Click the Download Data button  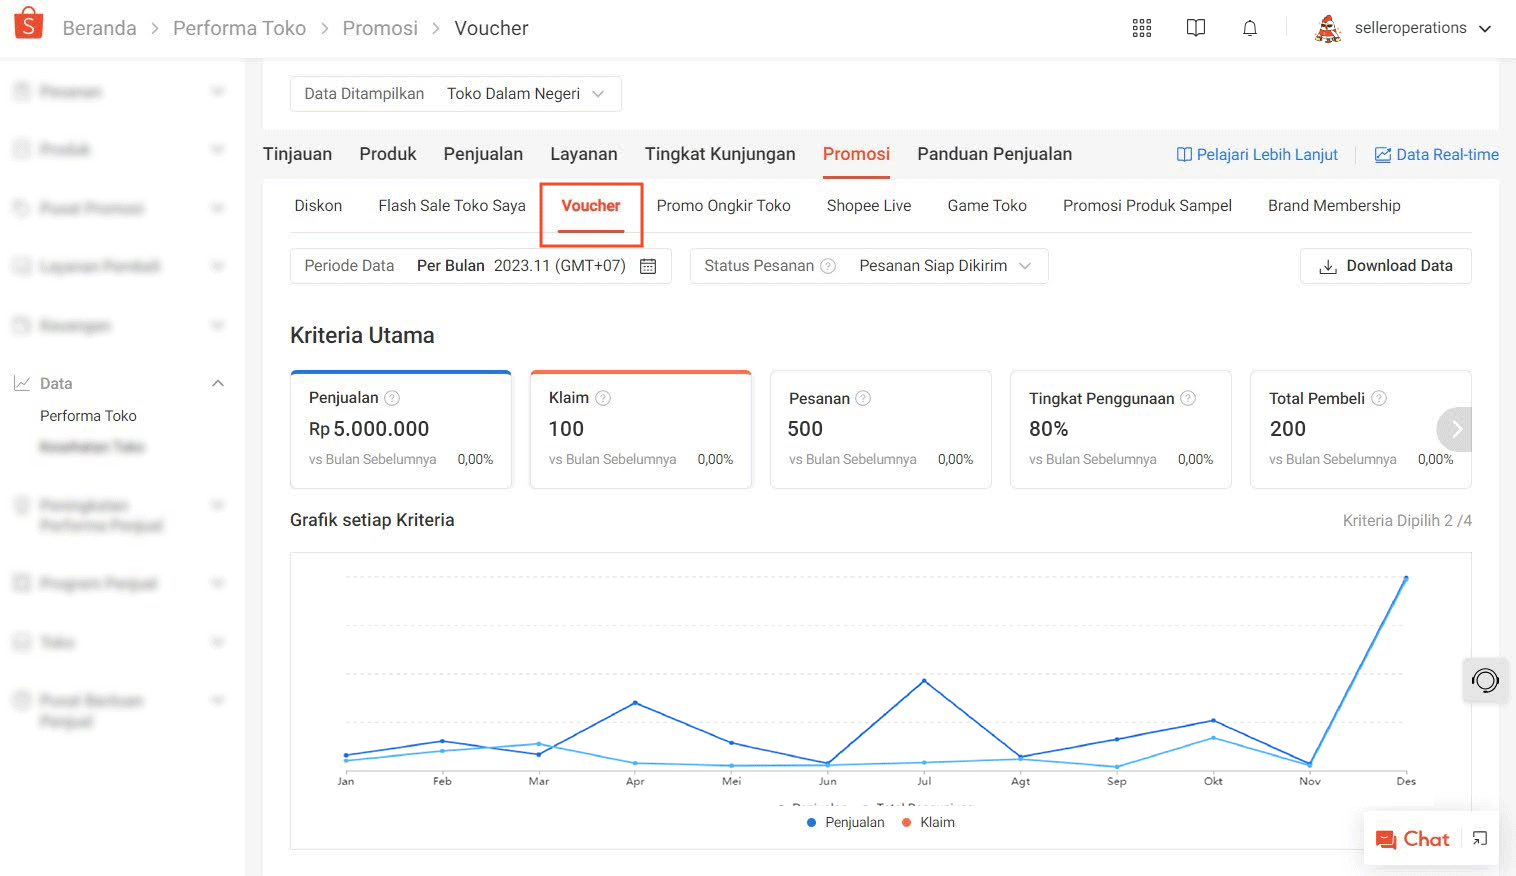tap(1385, 266)
